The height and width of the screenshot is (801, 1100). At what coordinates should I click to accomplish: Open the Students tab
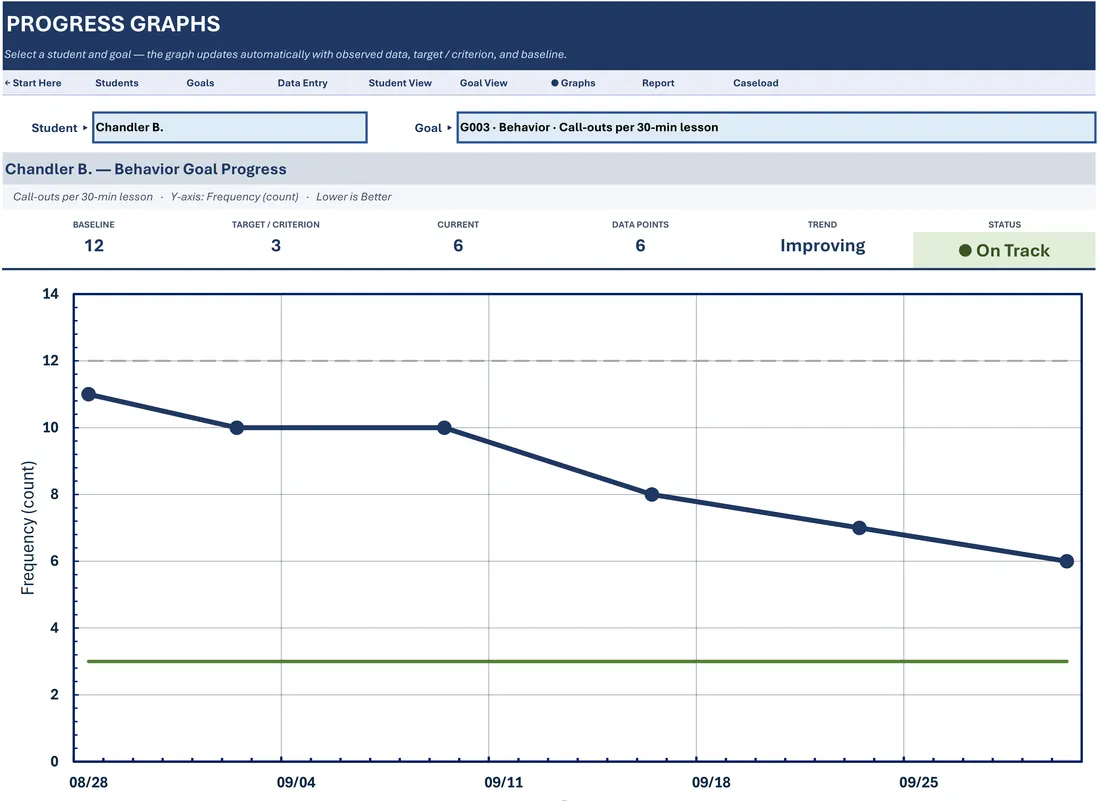(117, 83)
